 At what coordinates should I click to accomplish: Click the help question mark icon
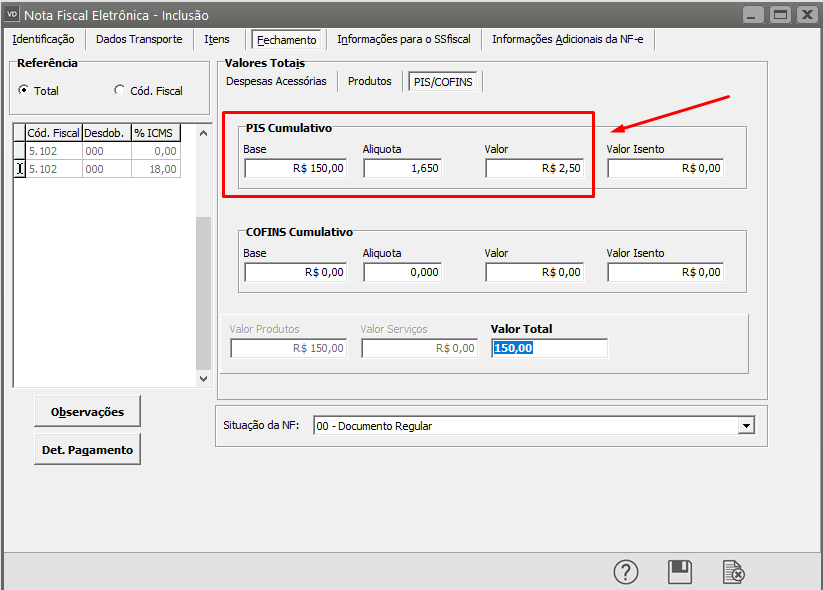point(626,572)
